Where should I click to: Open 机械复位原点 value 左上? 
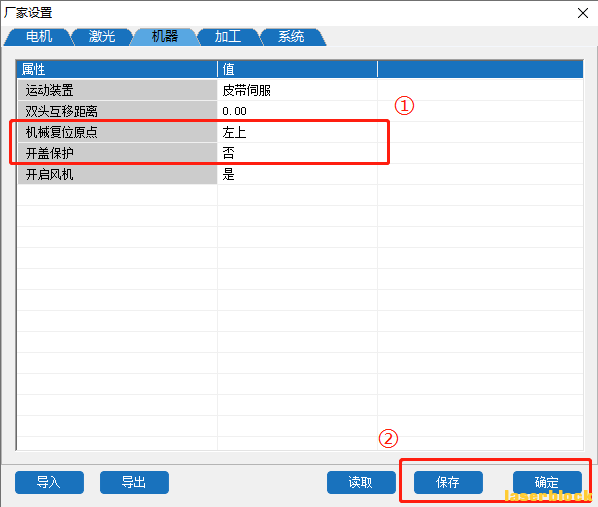coord(297,132)
